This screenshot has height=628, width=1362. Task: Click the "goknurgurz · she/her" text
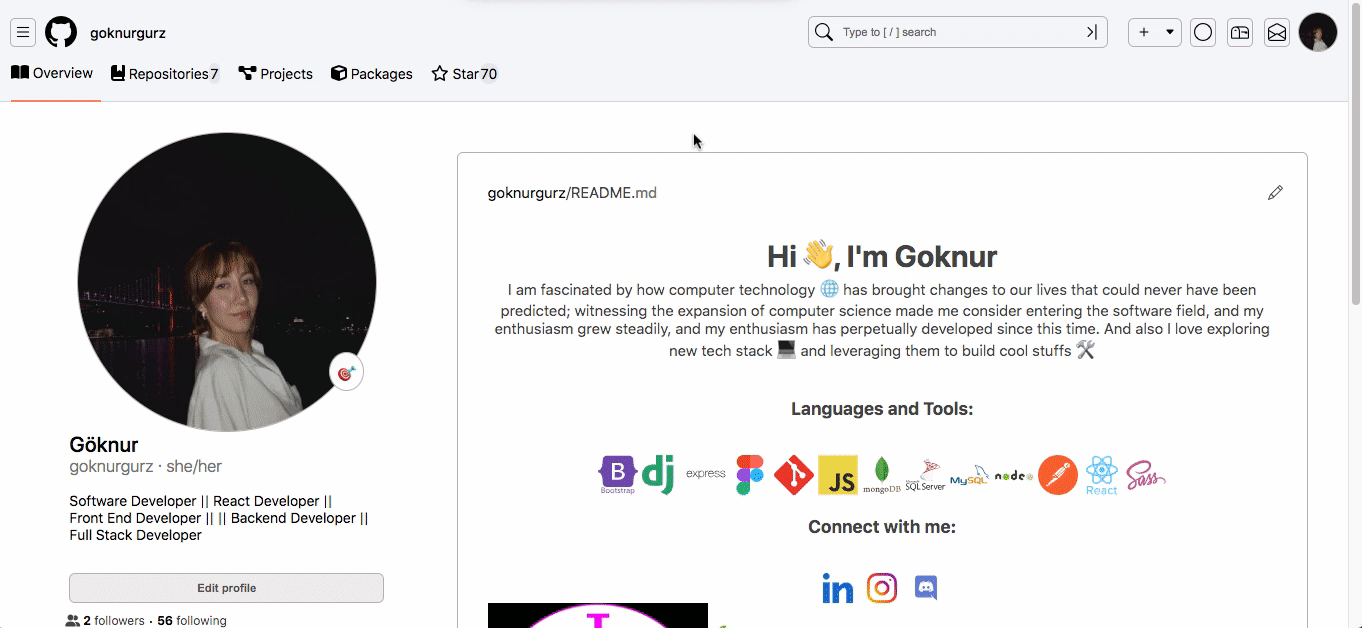146,466
